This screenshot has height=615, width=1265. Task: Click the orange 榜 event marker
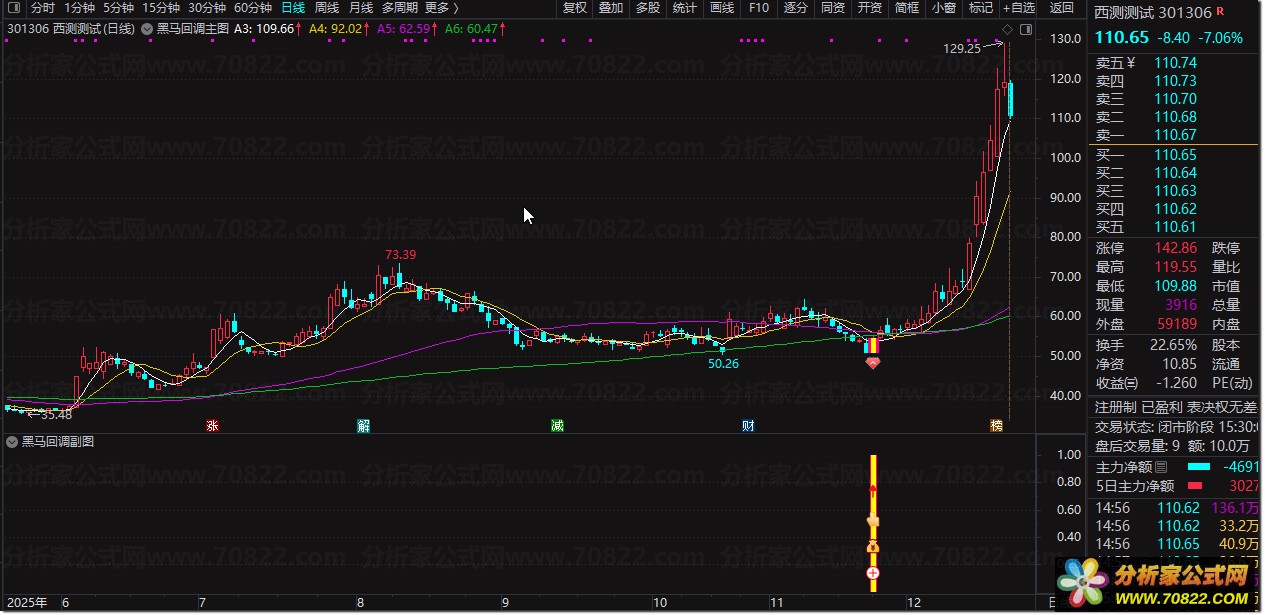tap(997, 426)
